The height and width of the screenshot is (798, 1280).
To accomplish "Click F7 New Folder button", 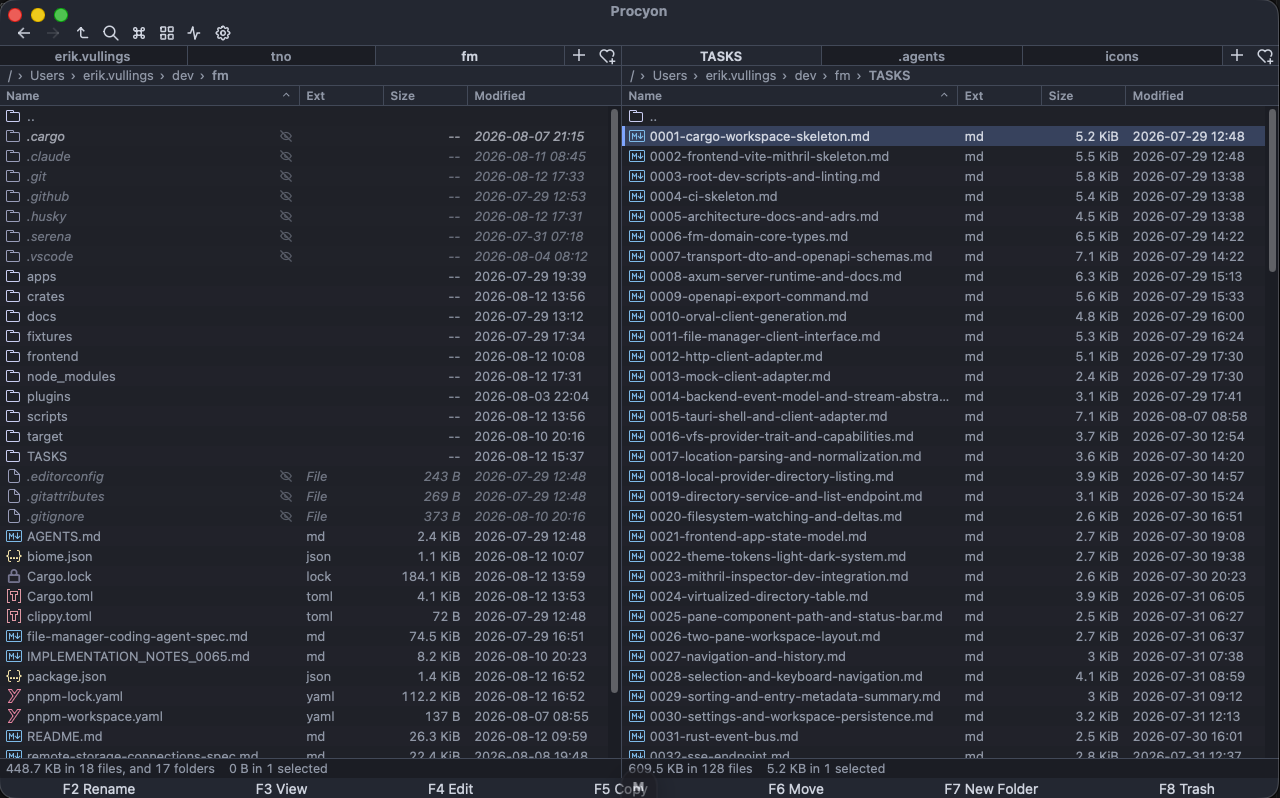I will (x=991, y=789).
